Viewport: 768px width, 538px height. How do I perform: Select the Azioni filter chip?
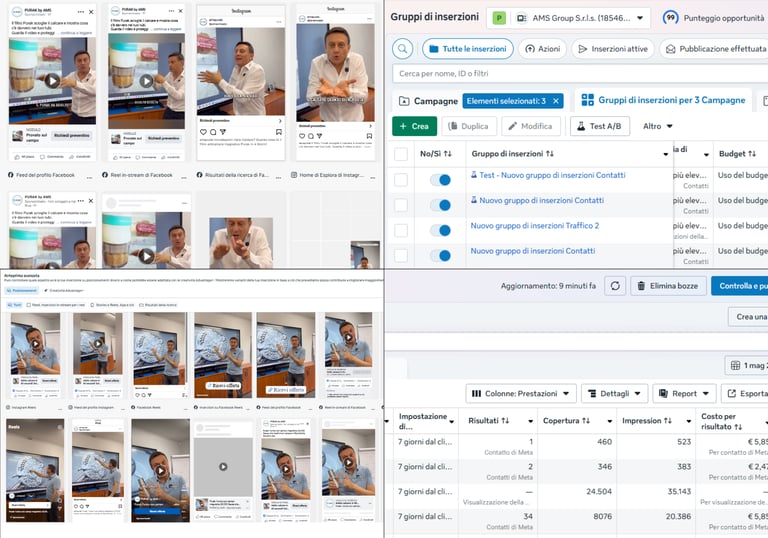point(542,49)
